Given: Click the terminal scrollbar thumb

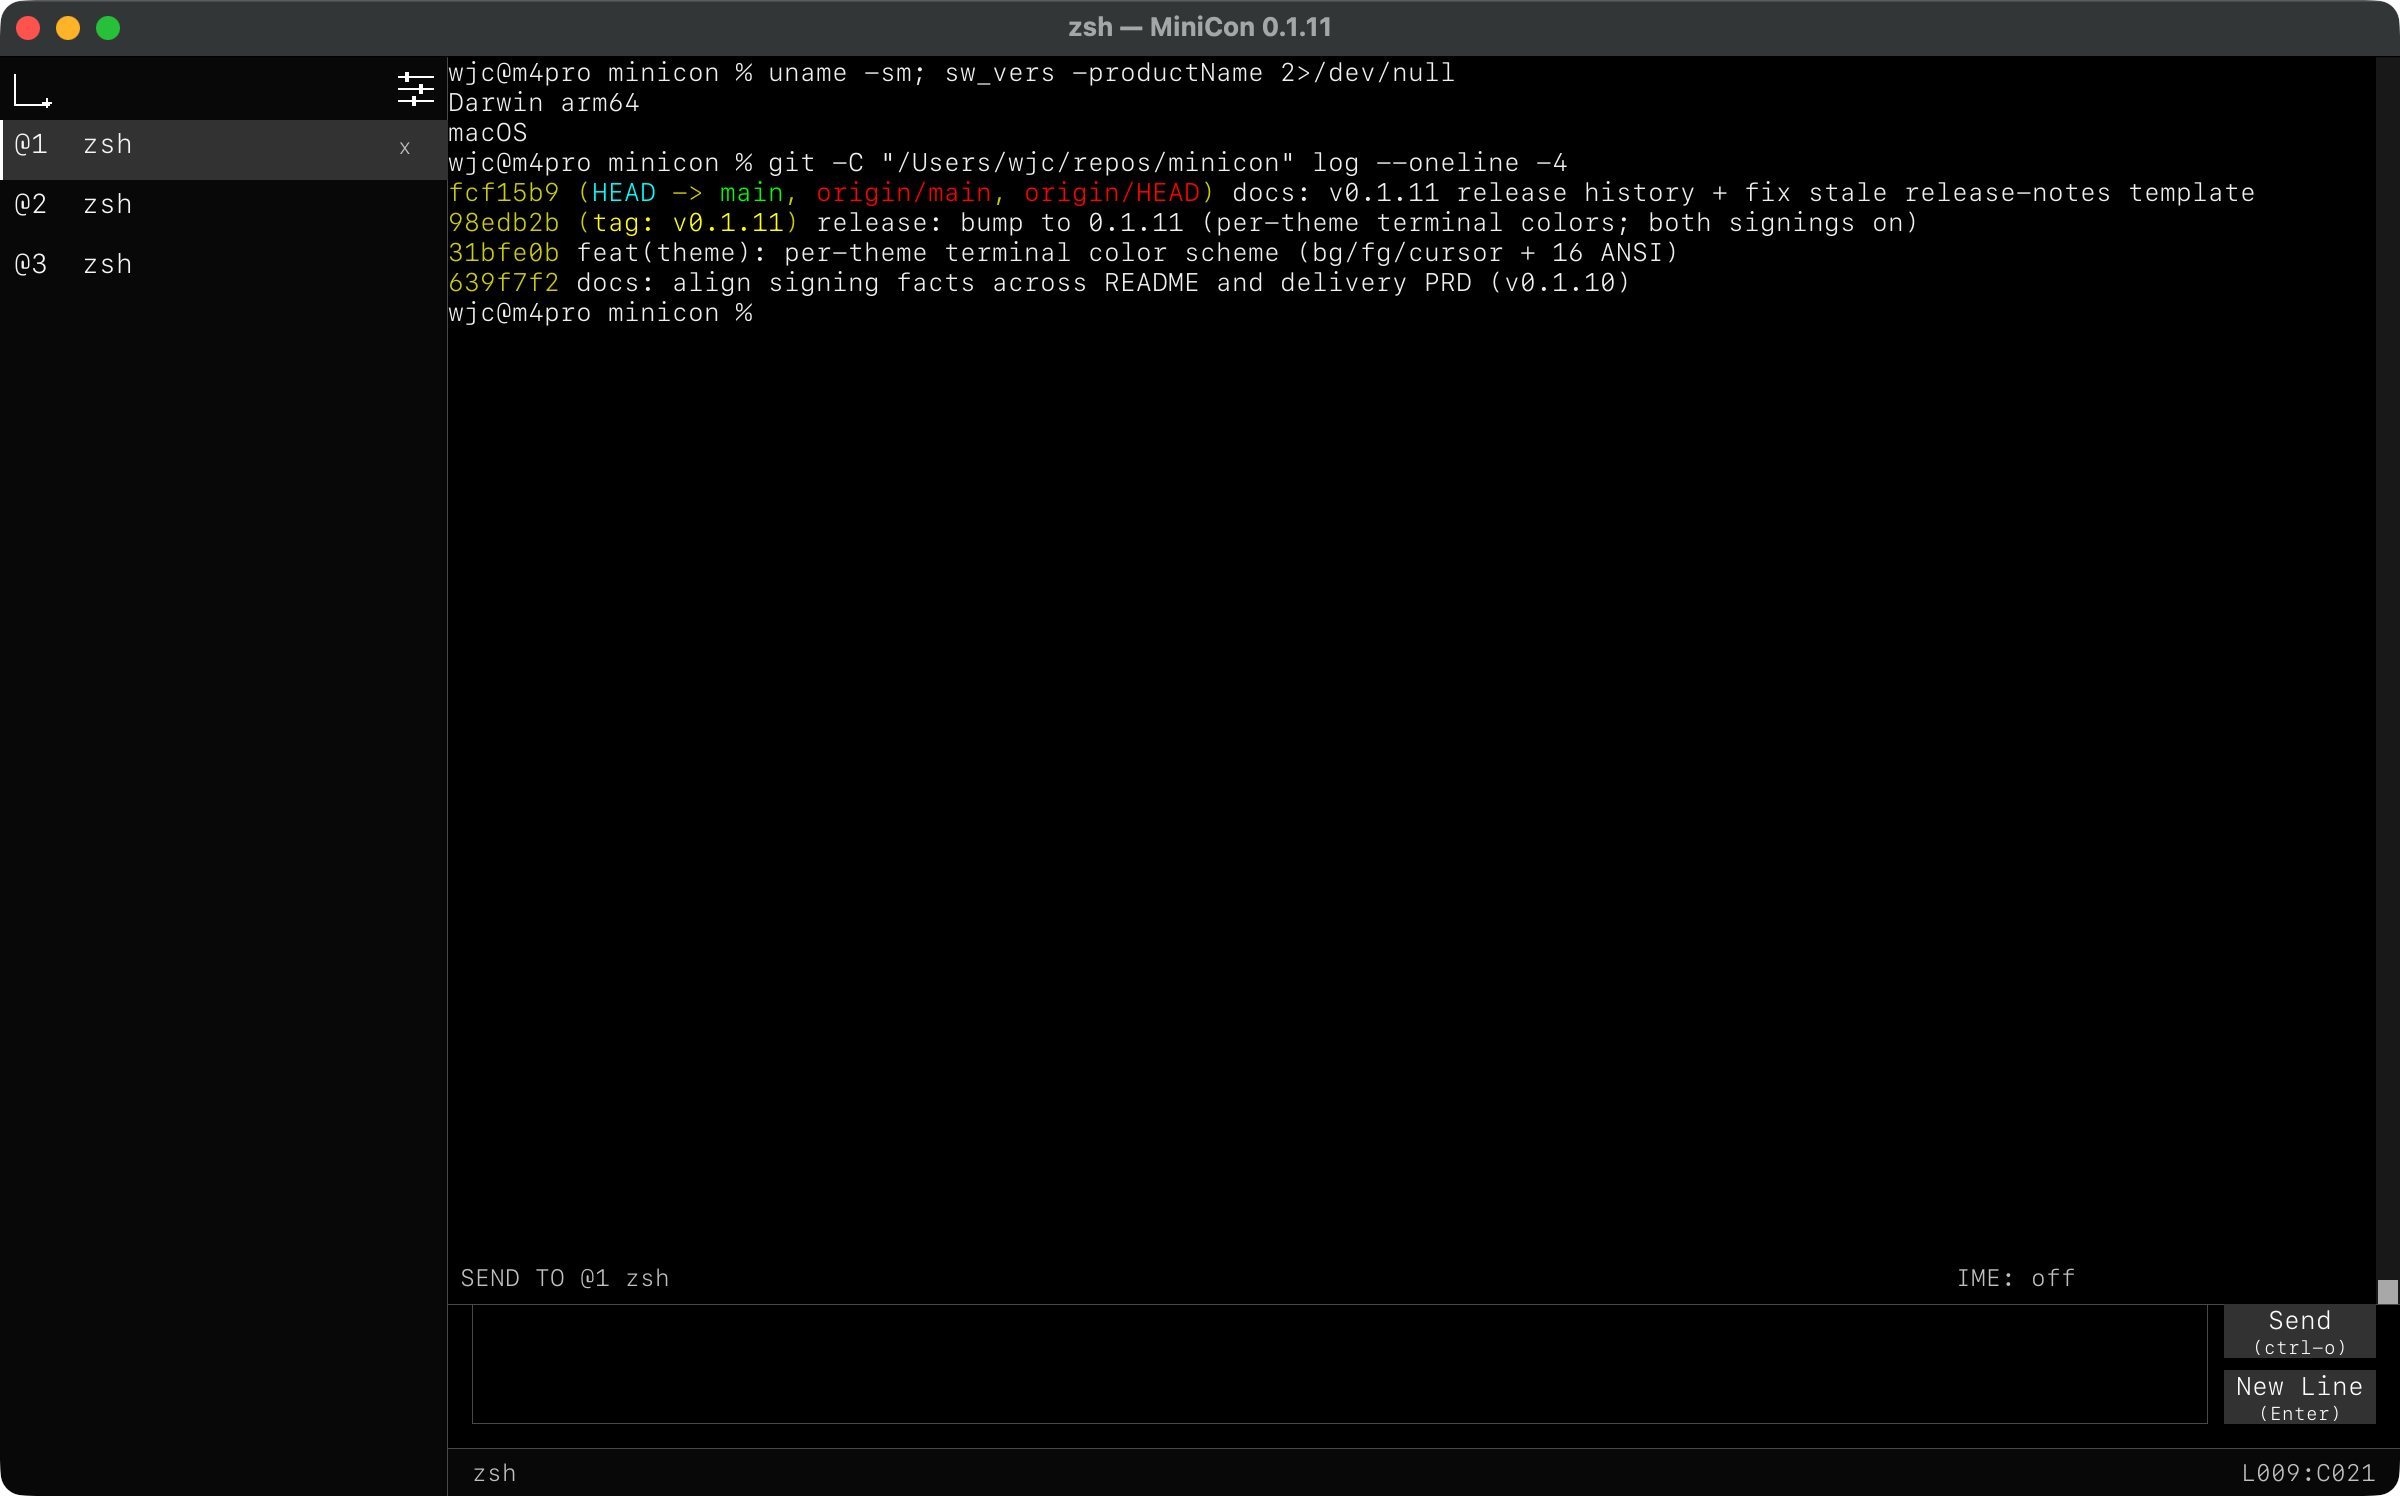Looking at the screenshot, I should (x=2388, y=1292).
